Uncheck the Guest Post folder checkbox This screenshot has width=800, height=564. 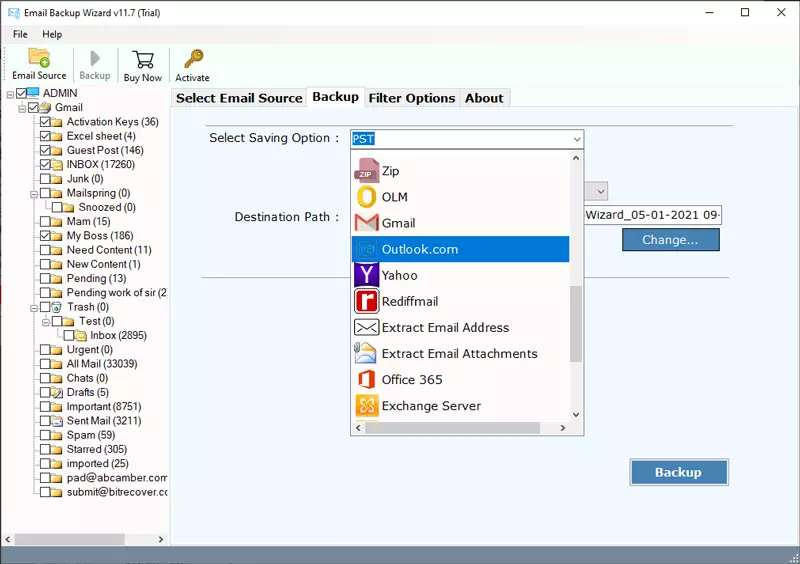pos(45,150)
